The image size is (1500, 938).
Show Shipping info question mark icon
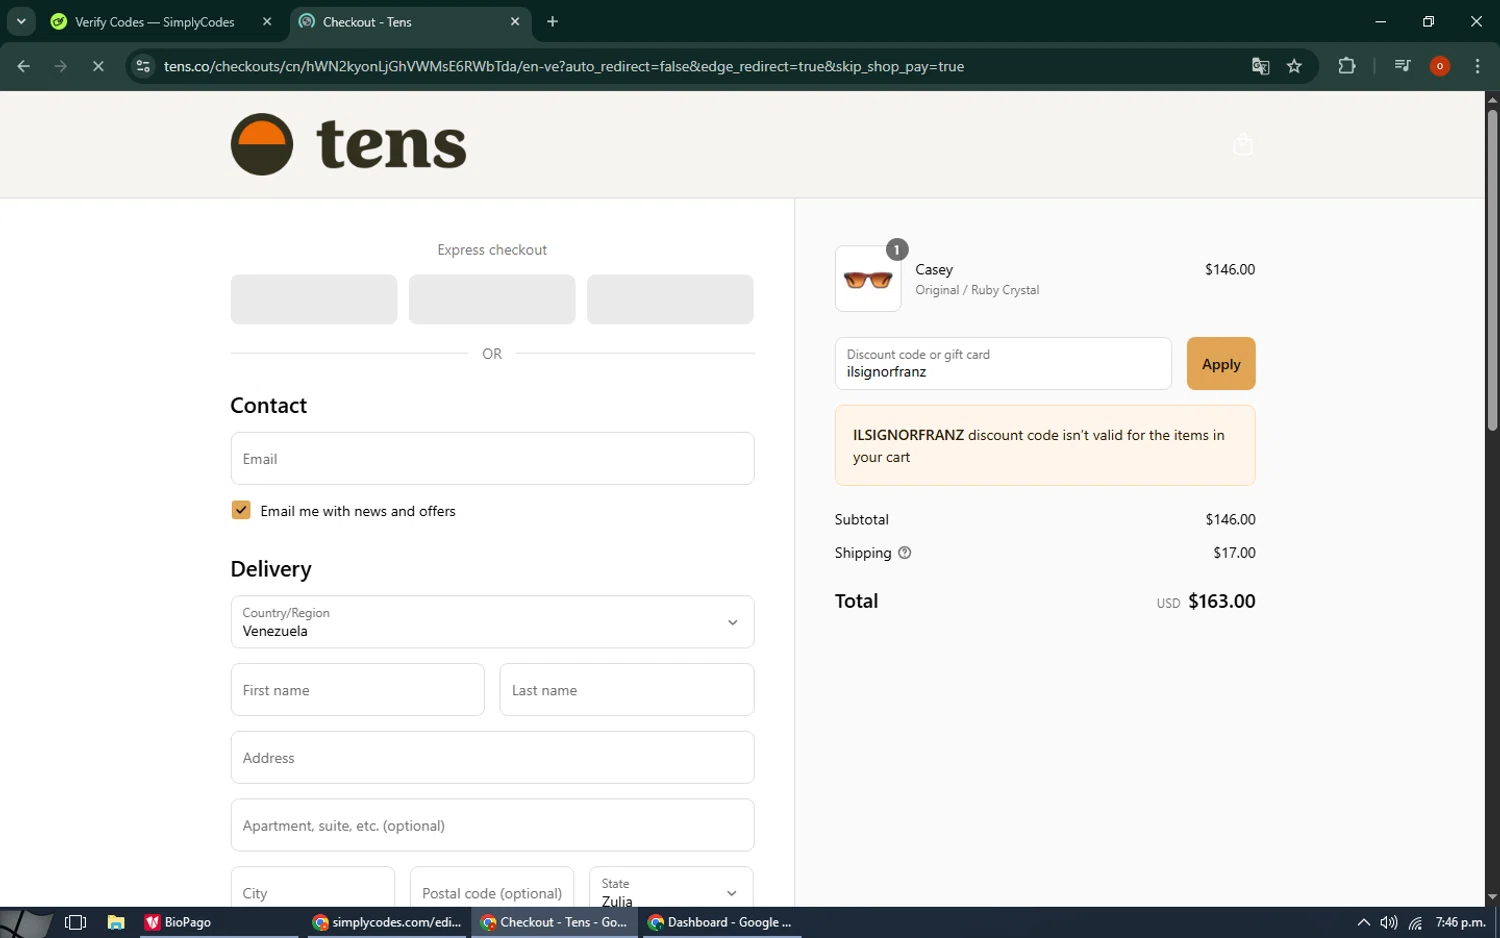tap(905, 553)
